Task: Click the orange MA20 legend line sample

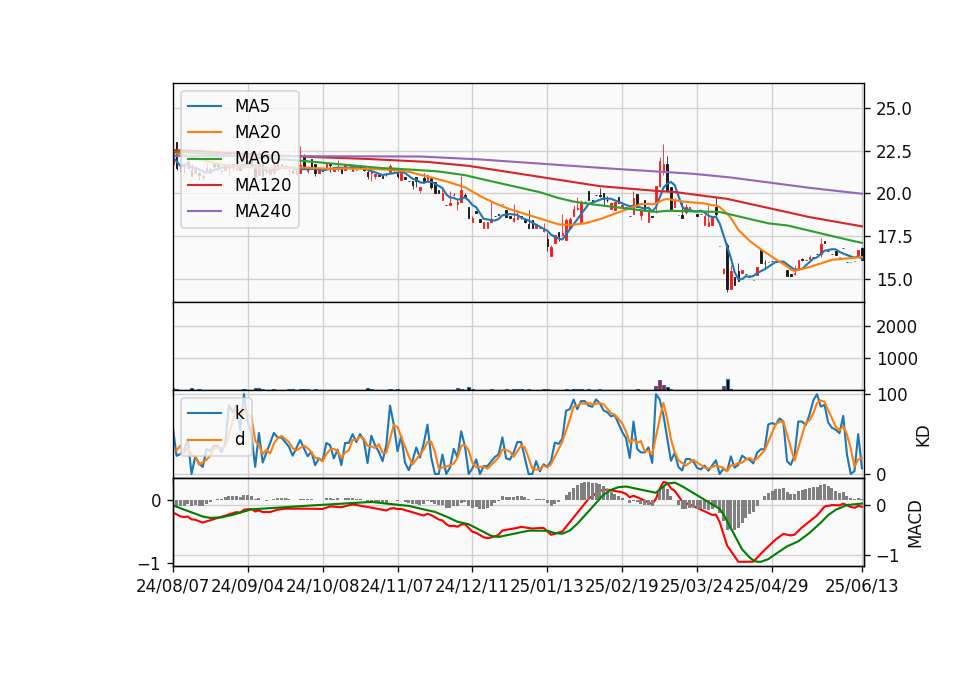Action: click(204, 132)
